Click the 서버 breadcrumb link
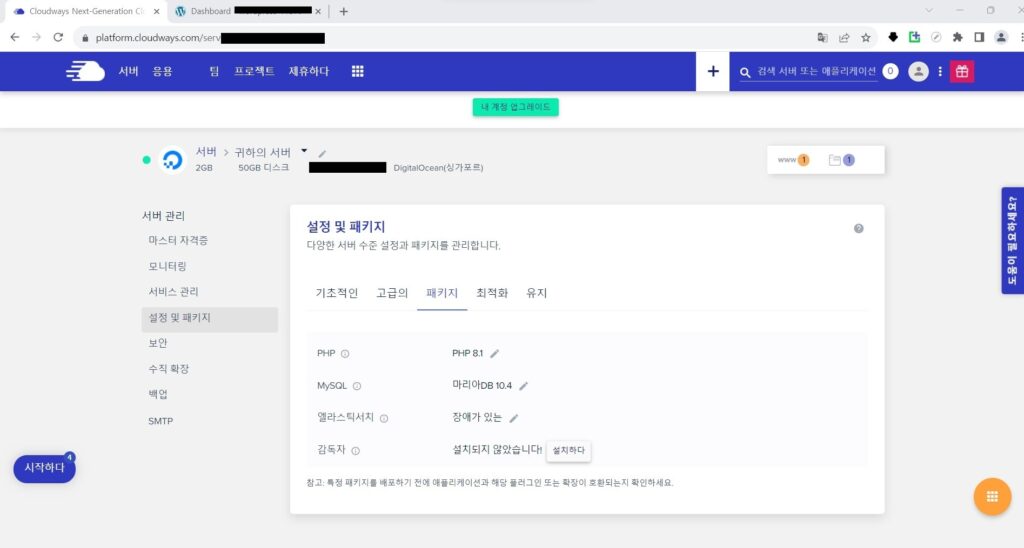Image resolution: width=1024 pixels, height=548 pixels. click(x=206, y=152)
